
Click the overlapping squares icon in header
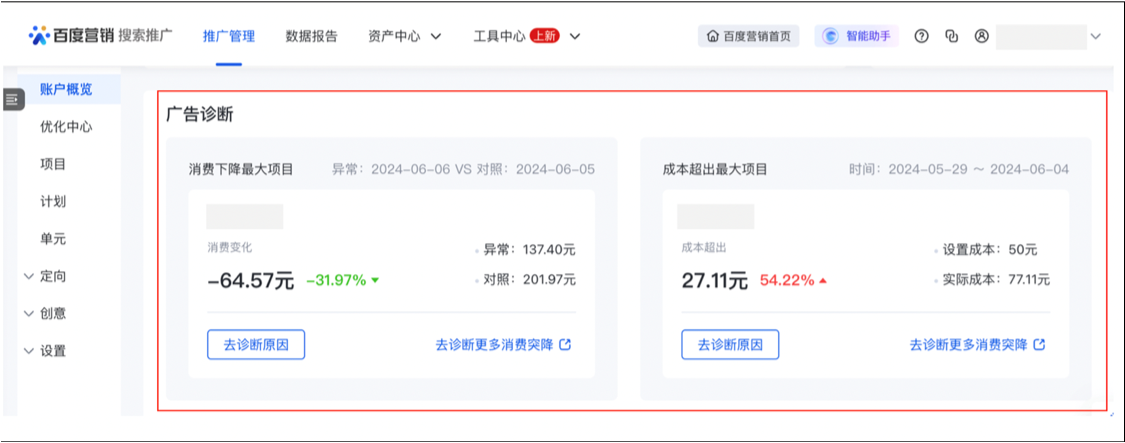click(x=951, y=36)
